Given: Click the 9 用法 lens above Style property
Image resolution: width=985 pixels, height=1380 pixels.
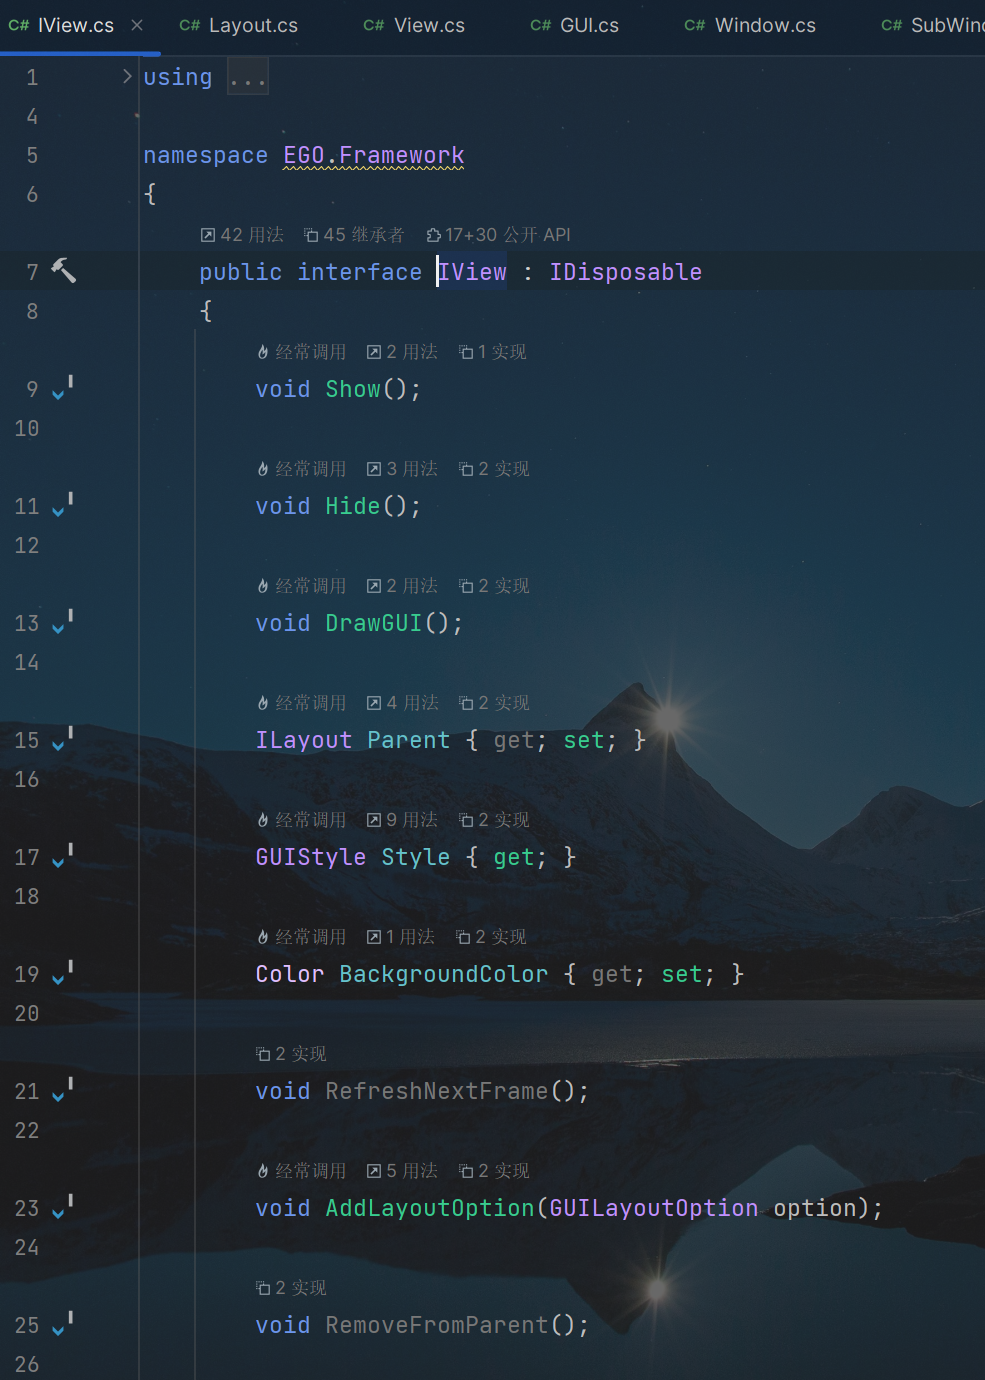Looking at the screenshot, I should (x=402, y=820).
